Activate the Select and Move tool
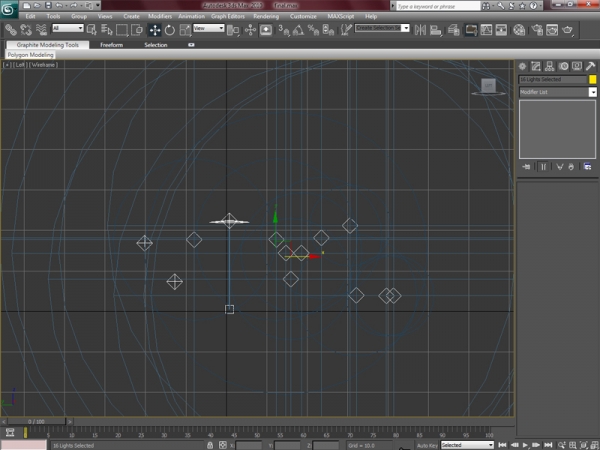The height and width of the screenshot is (450, 600). (x=155, y=30)
